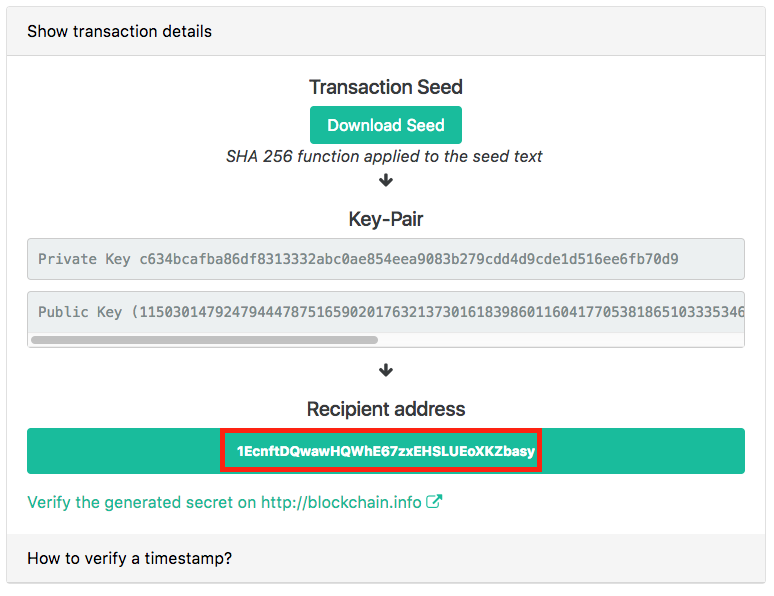Click the public key horizontal scrollbar thumb
The image size is (774, 596).
click(x=204, y=340)
